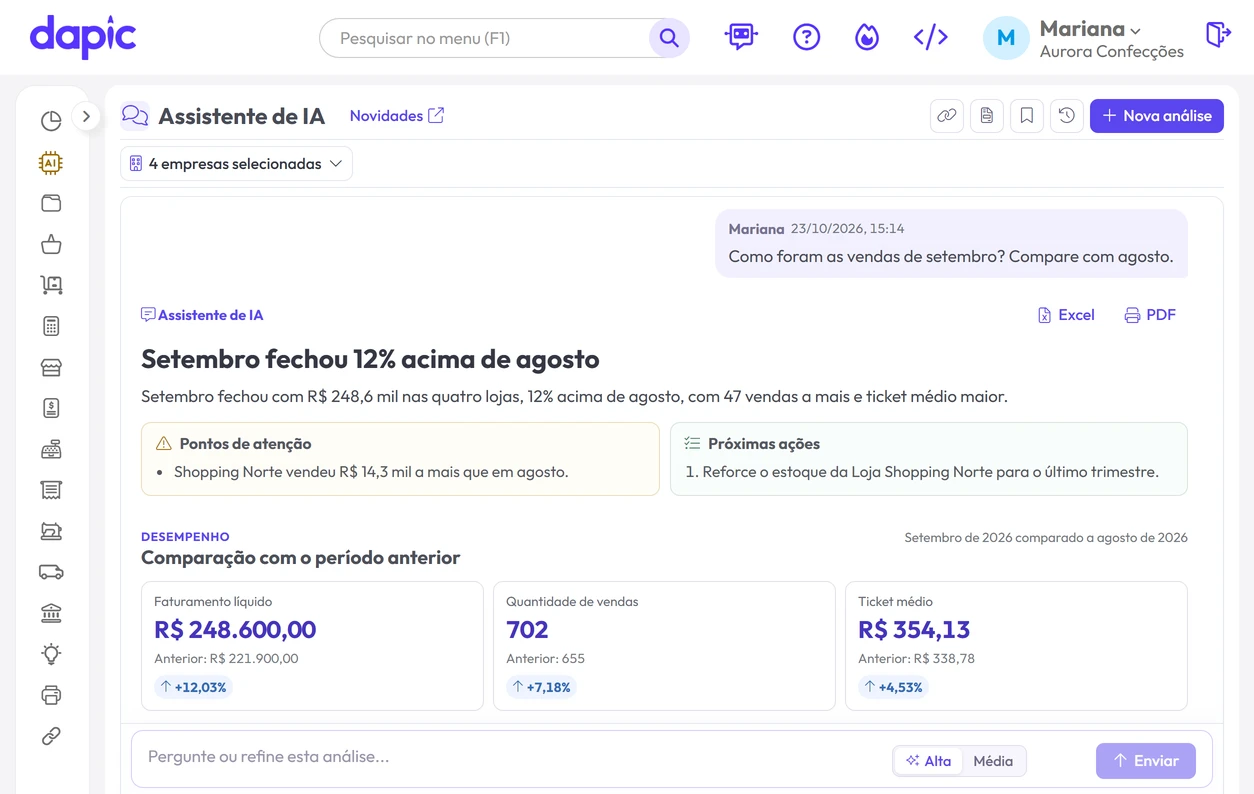Open analysis history clock icon
Viewport: 1254px width, 794px height.
[x=1067, y=116]
